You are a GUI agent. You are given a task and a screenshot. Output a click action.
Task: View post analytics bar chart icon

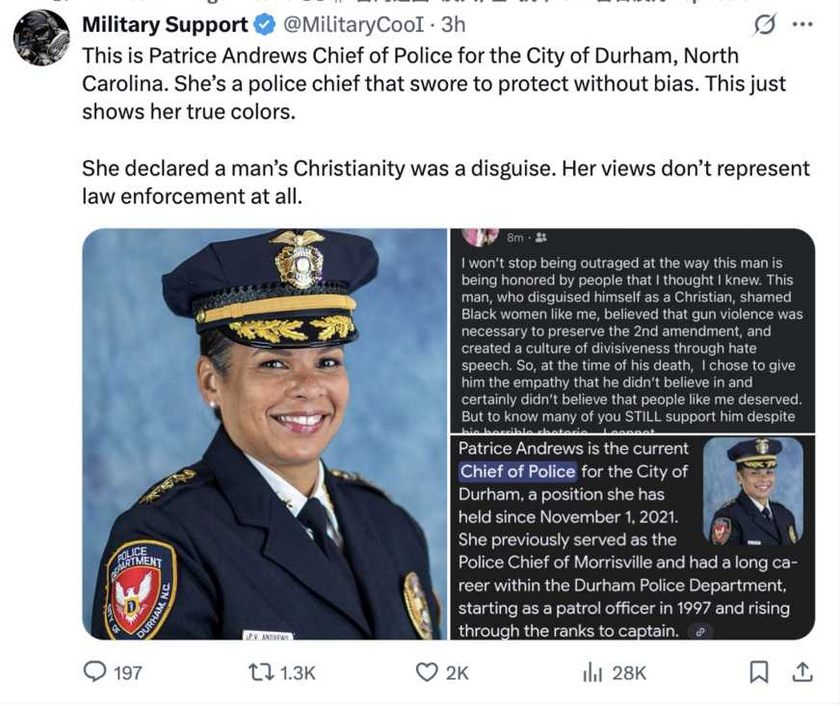(592, 672)
